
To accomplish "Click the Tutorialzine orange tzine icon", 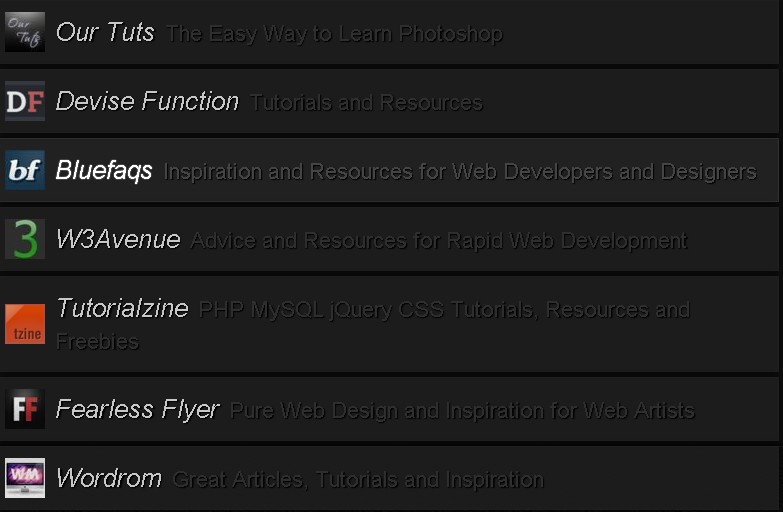I will [24, 324].
